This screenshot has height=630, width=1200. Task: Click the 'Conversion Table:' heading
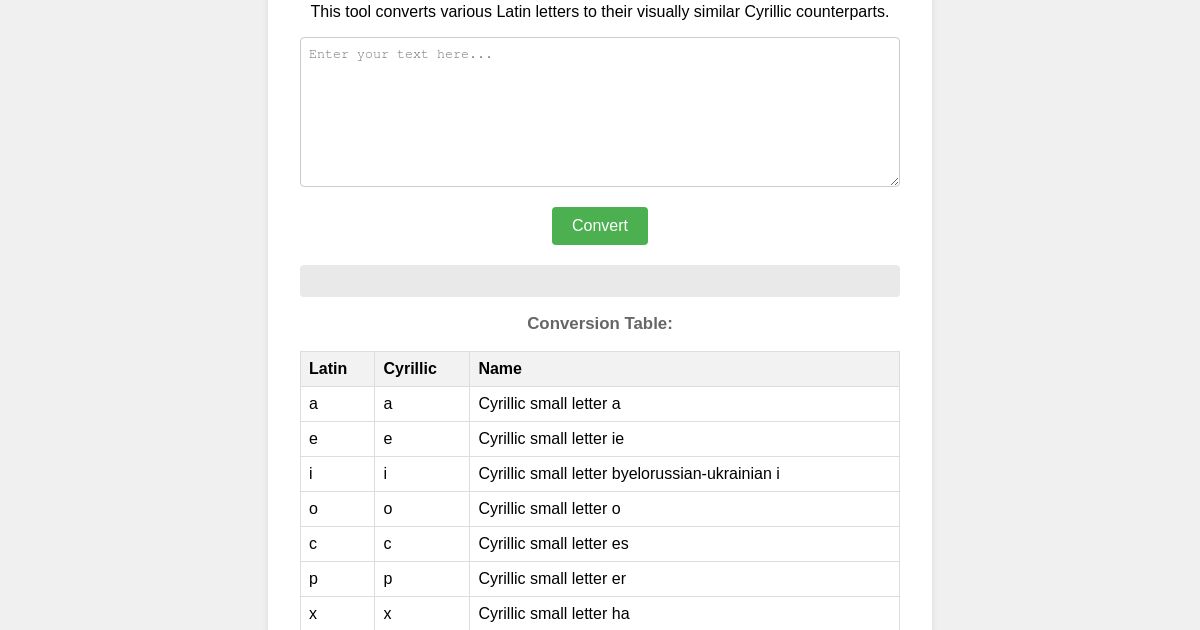click(599, 324)
